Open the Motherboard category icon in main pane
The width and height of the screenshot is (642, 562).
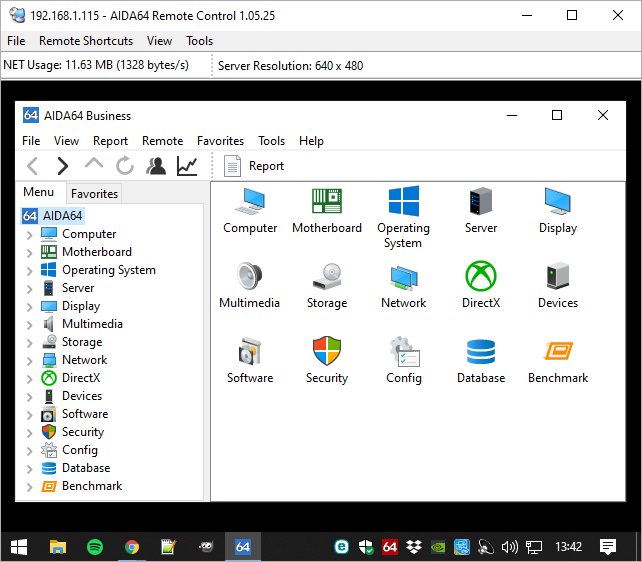coord(327,201)
